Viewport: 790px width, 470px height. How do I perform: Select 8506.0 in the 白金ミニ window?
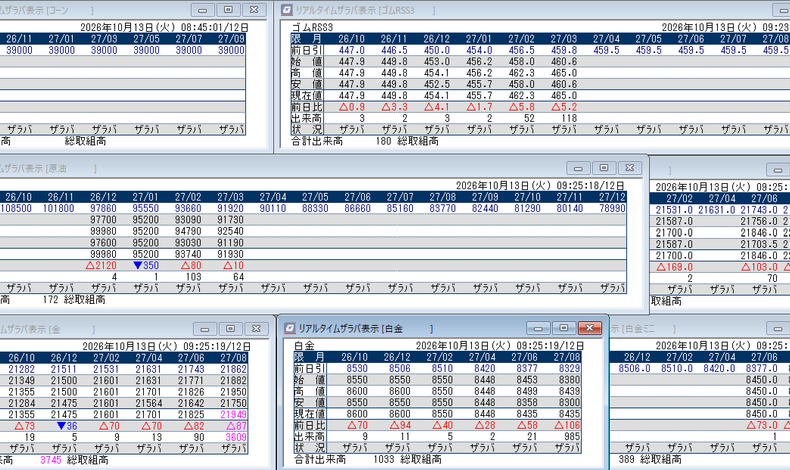[x=634, y=368]
